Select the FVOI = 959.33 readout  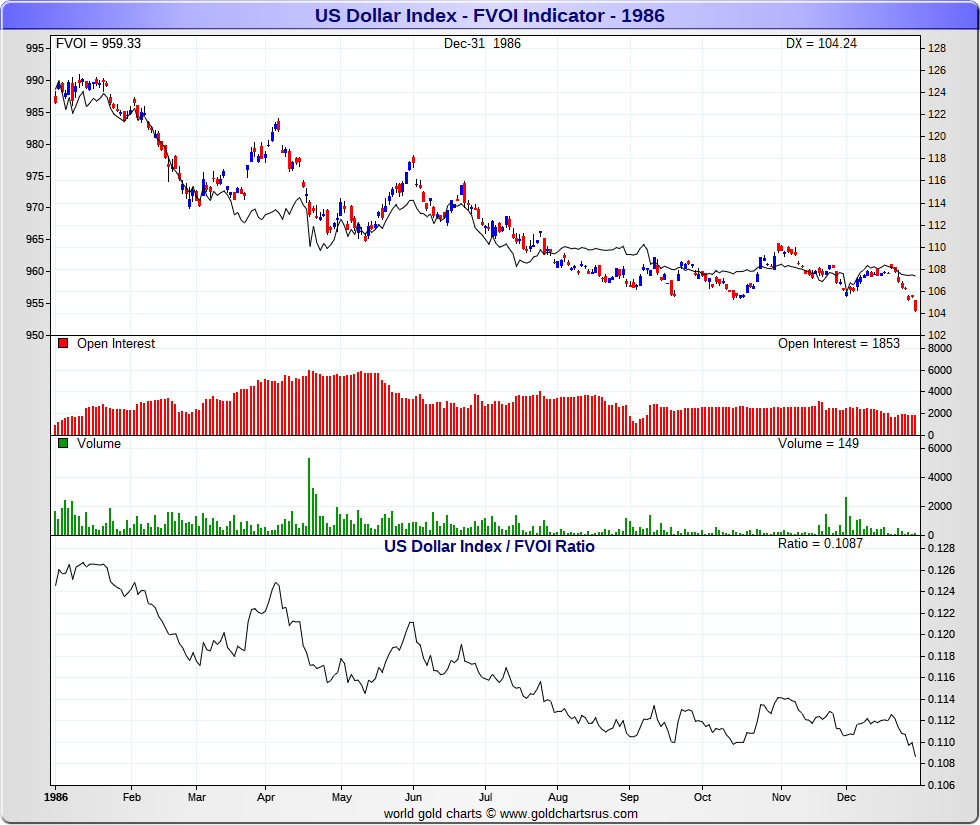click(98, 44)
